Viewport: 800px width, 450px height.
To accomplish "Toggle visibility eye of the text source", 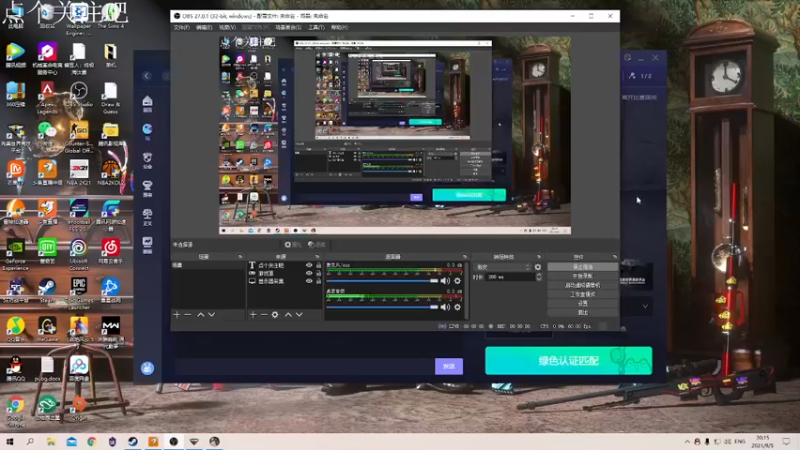I will click(x=309, y=265).
